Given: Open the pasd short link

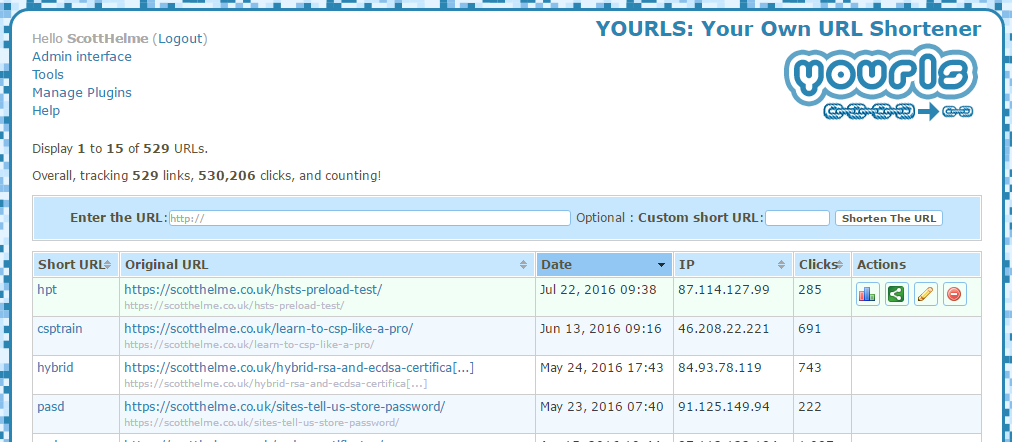Looking at the screenshot, I should pyautogui.click(x=51, y=407).
